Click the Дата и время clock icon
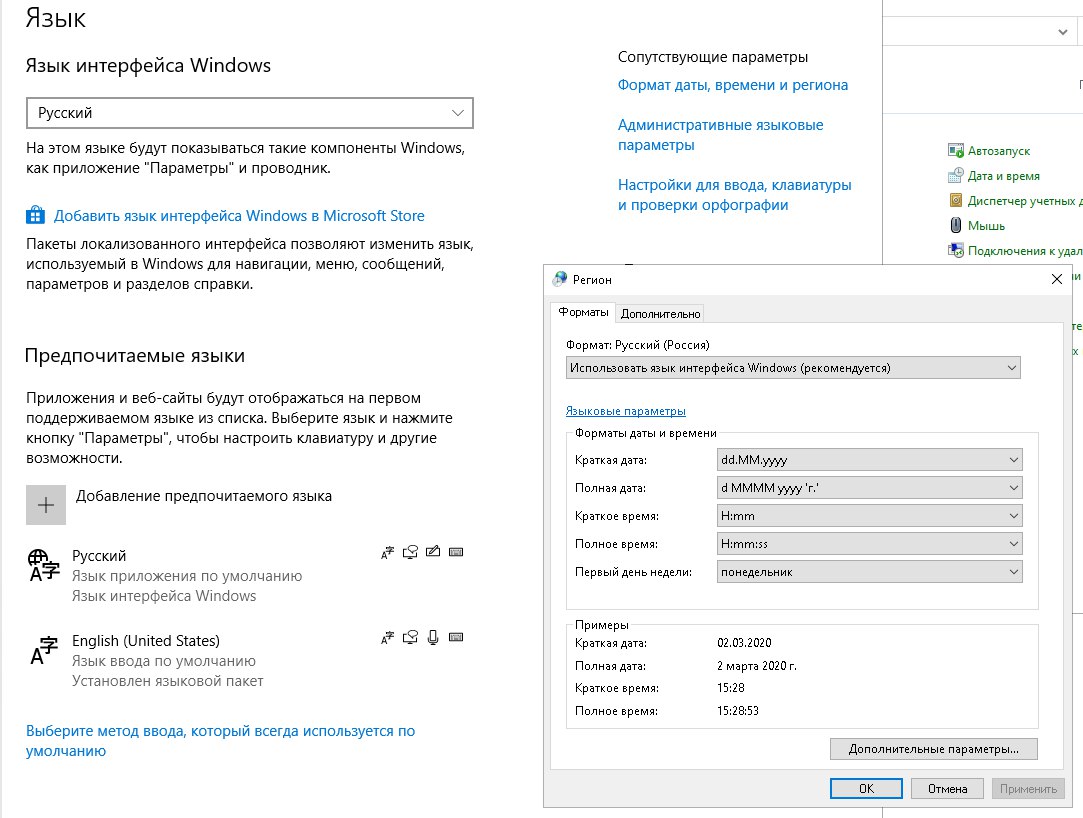The width and height of the screenshot is (1083, 818). (x=956, y=175)
